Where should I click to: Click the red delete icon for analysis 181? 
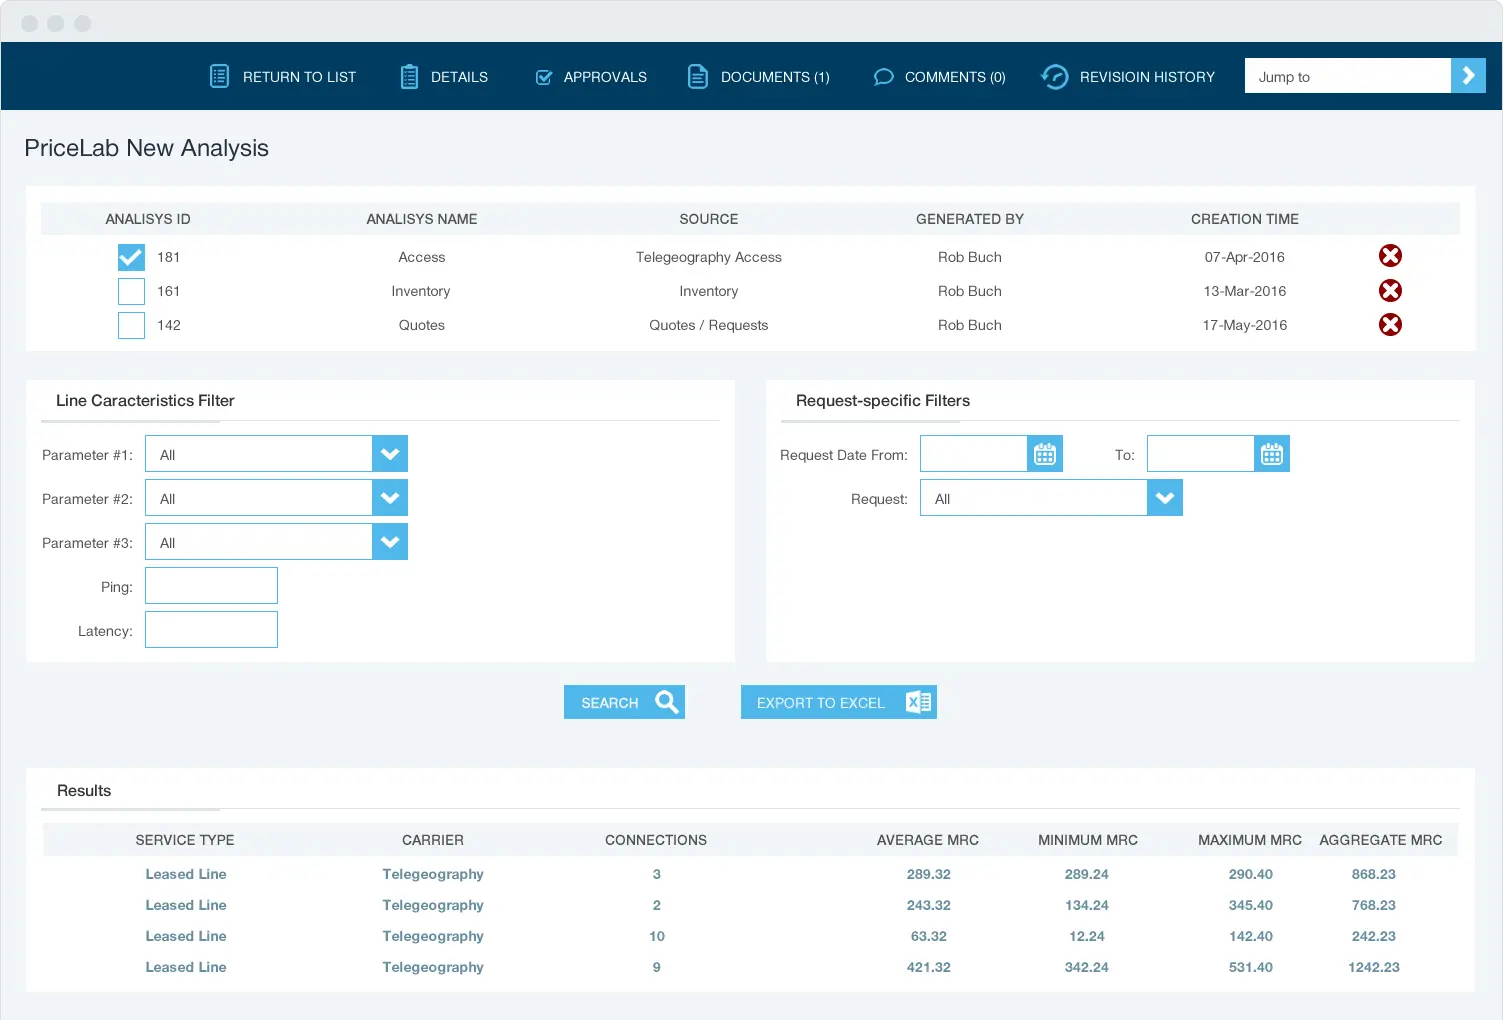1389,256
